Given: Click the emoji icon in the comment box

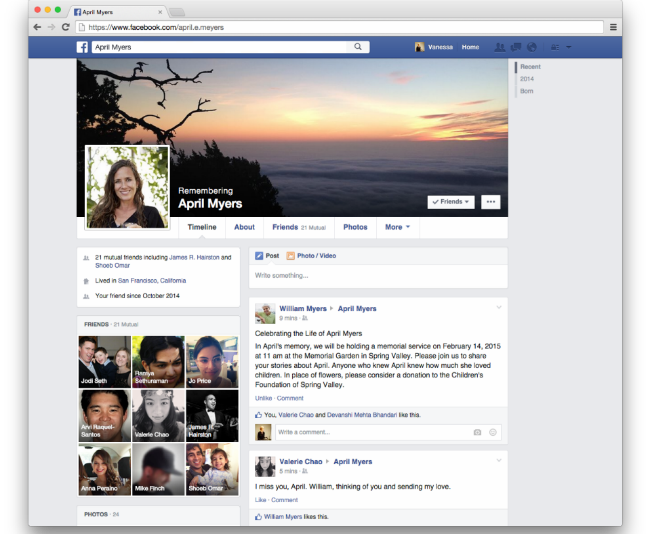Looking at the screenshot, I should pyautogui.click(x=493, y=432).
